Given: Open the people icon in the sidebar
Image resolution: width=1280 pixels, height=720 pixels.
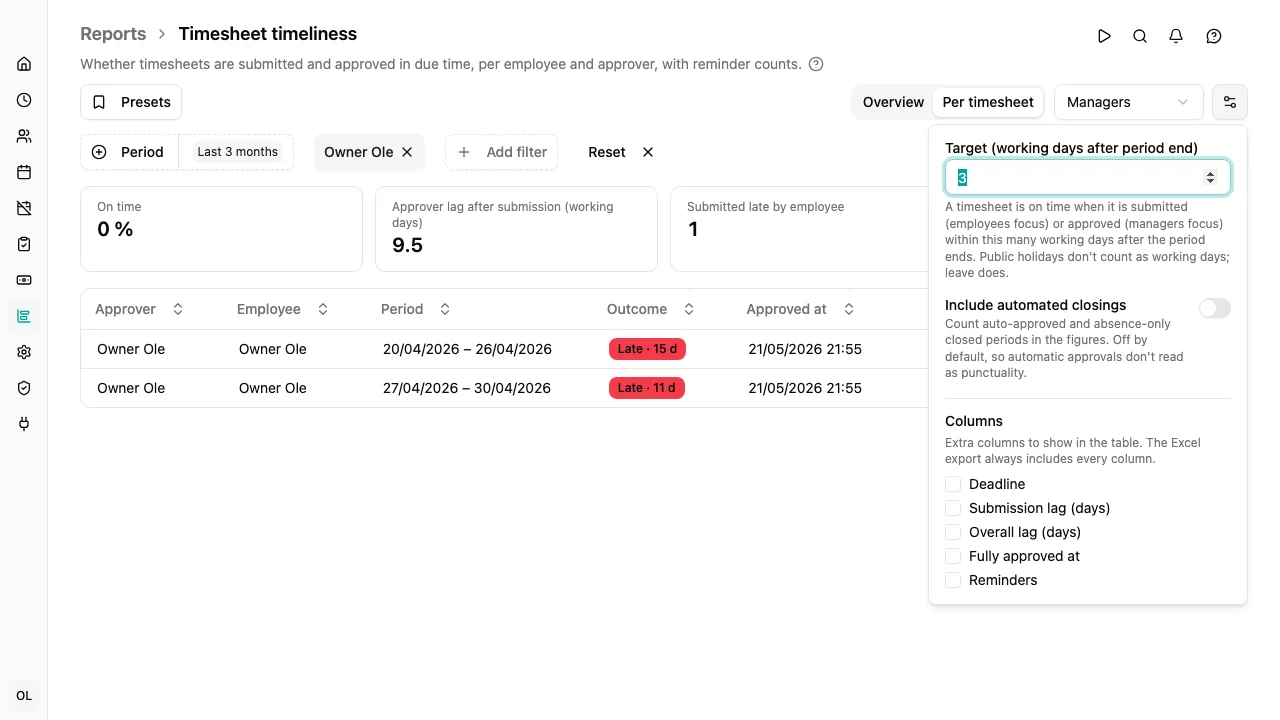Looking at the screenshot, I should [x=24, y=136].
